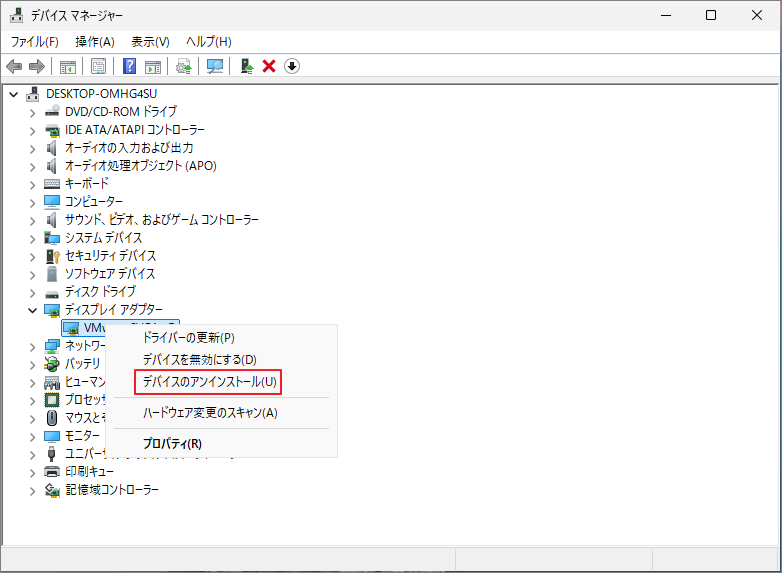Expand the ソフトウェア デバイス category
Viewport: 782px width, 573px height.
[32, 275]
